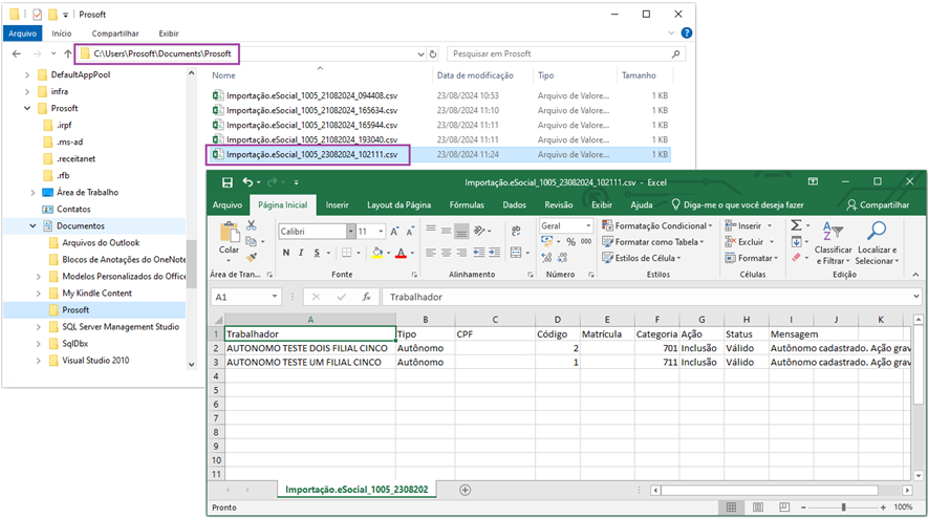Click the Compartilhar button in Excel

878,205
